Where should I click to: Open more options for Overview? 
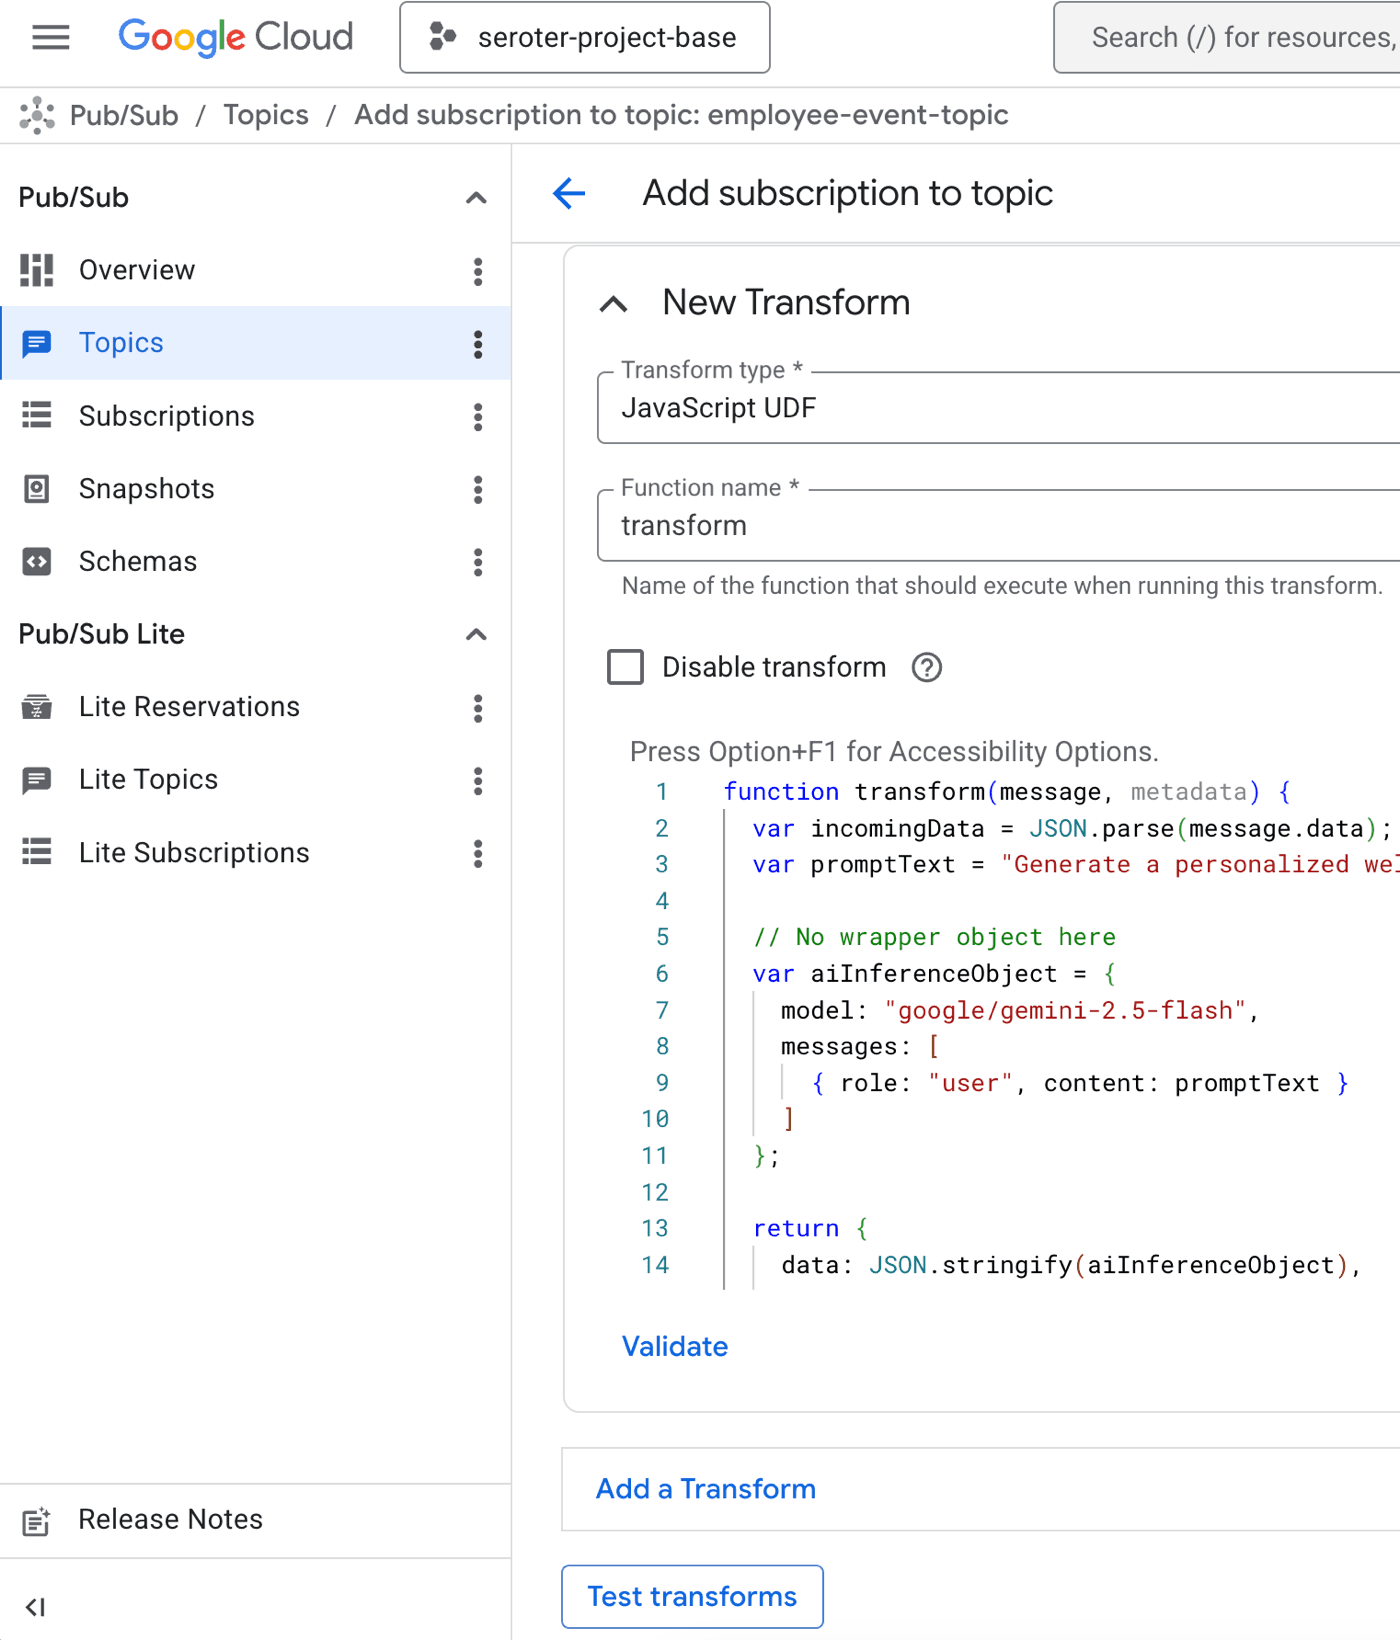click(x=478, y=271)
